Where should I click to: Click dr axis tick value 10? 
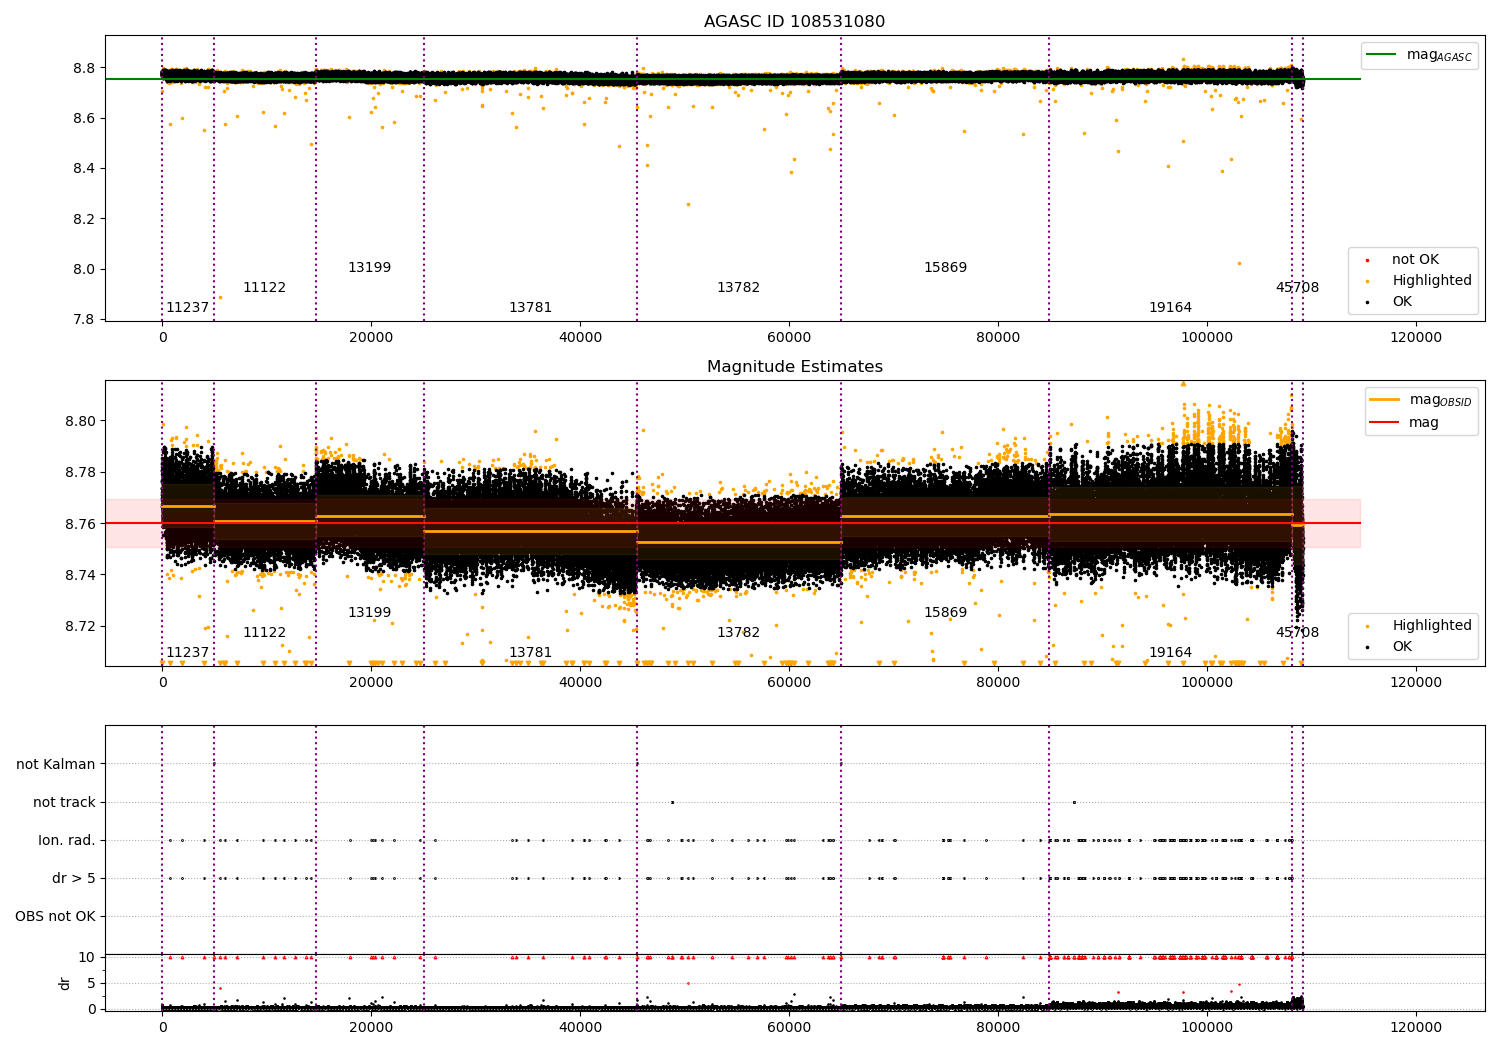[87, 958]
